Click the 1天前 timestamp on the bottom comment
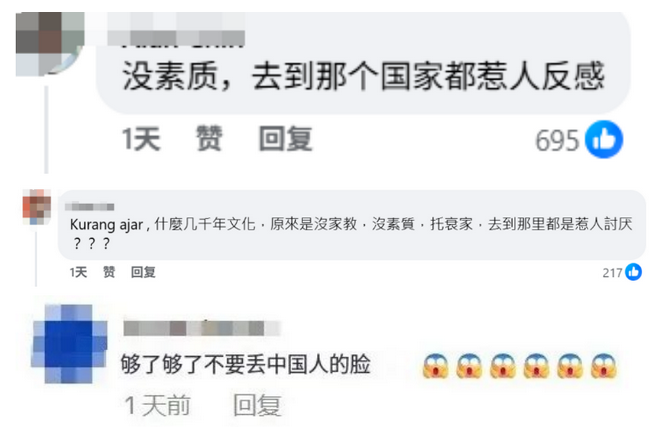Image resolution: width=663 pixels, height=427 pixels. [x=158, y=405]
